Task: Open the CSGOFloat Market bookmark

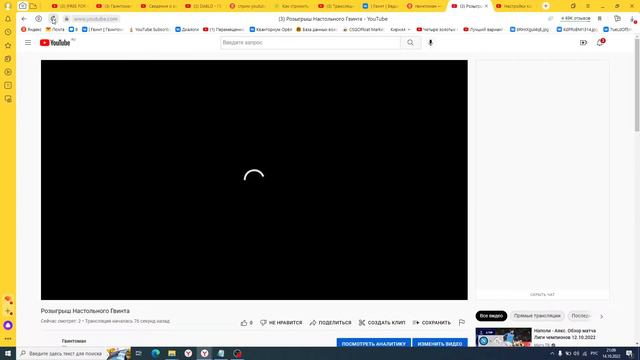Action: point(363,29)
